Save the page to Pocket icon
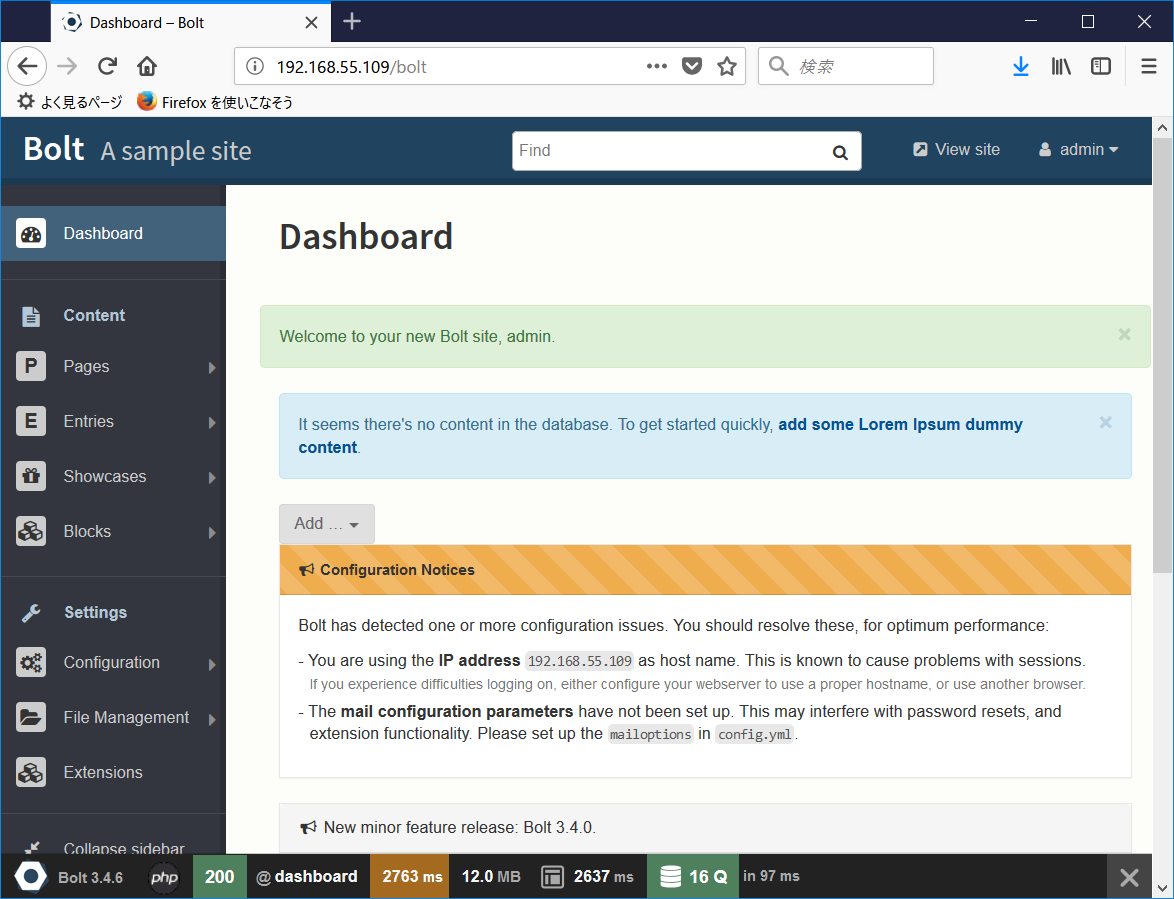Screen dimensions: 1174x899 692,67
